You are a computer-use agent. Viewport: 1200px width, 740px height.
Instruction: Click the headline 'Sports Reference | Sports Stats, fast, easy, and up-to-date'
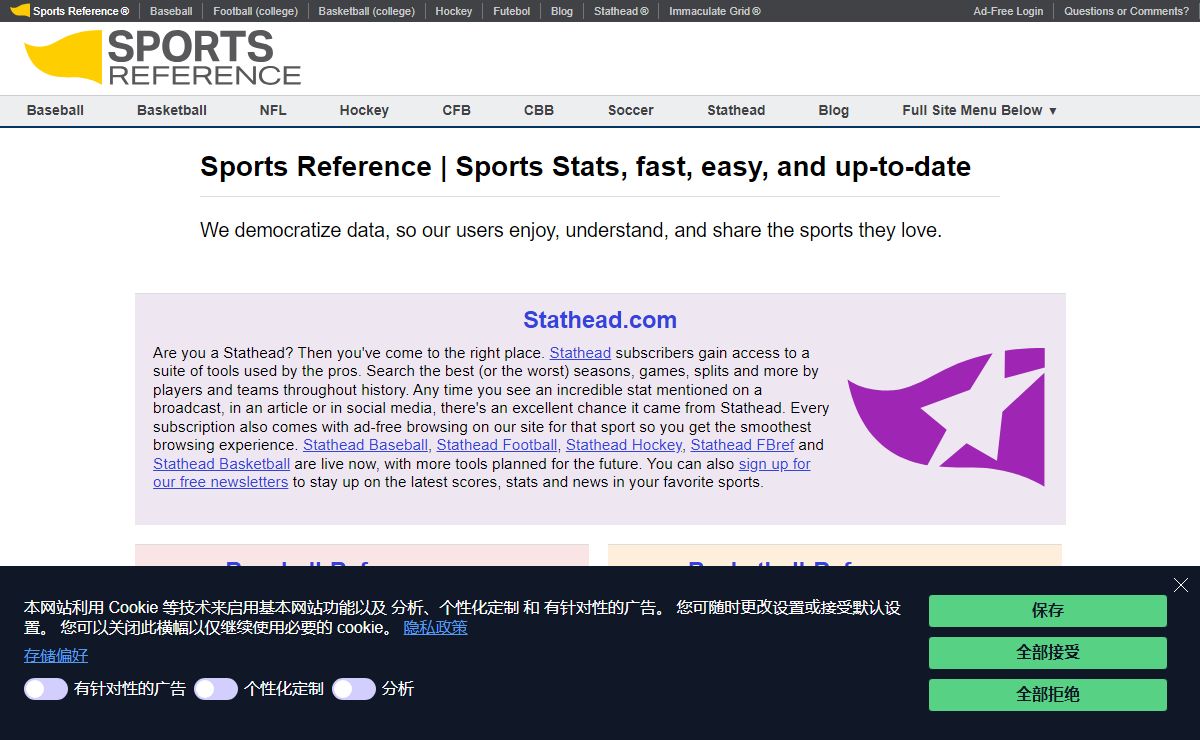tap(585, 166)
